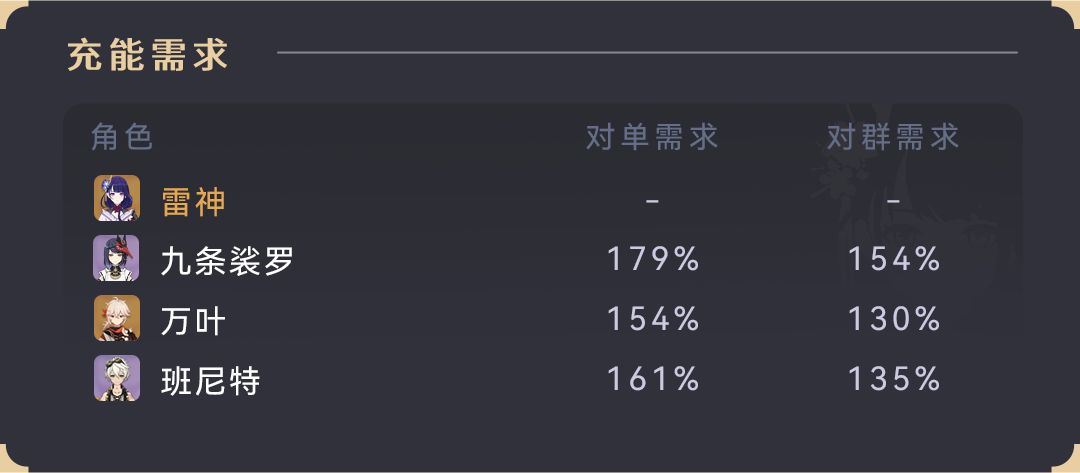Screen dimensions: 1080x473
Task: Click the 雷神 character avatar icon
Action: 116,198
